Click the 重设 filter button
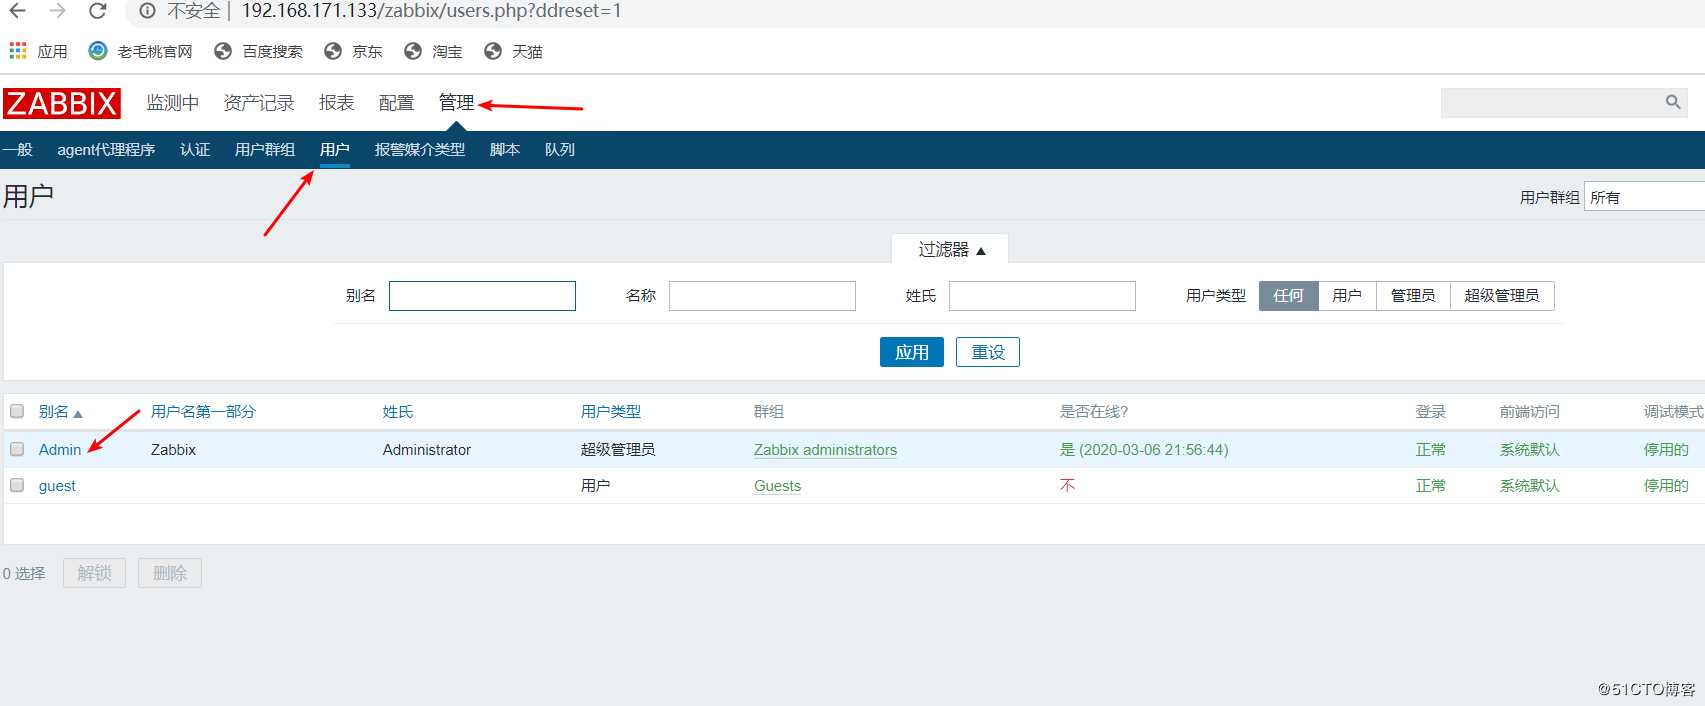The width and height of the screenshot is (1705, 706). (x=988, y=352)
